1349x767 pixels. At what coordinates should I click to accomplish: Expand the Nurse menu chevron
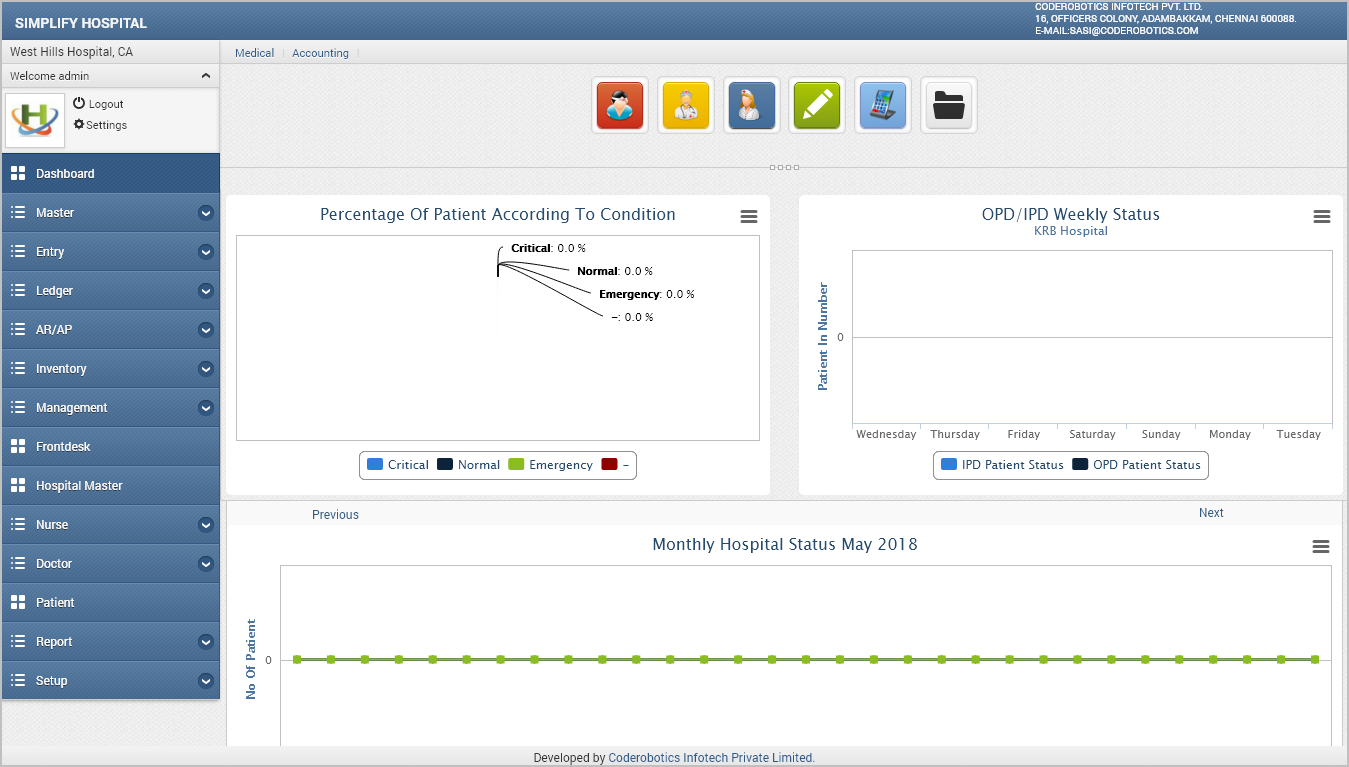[x=206, y=524]
